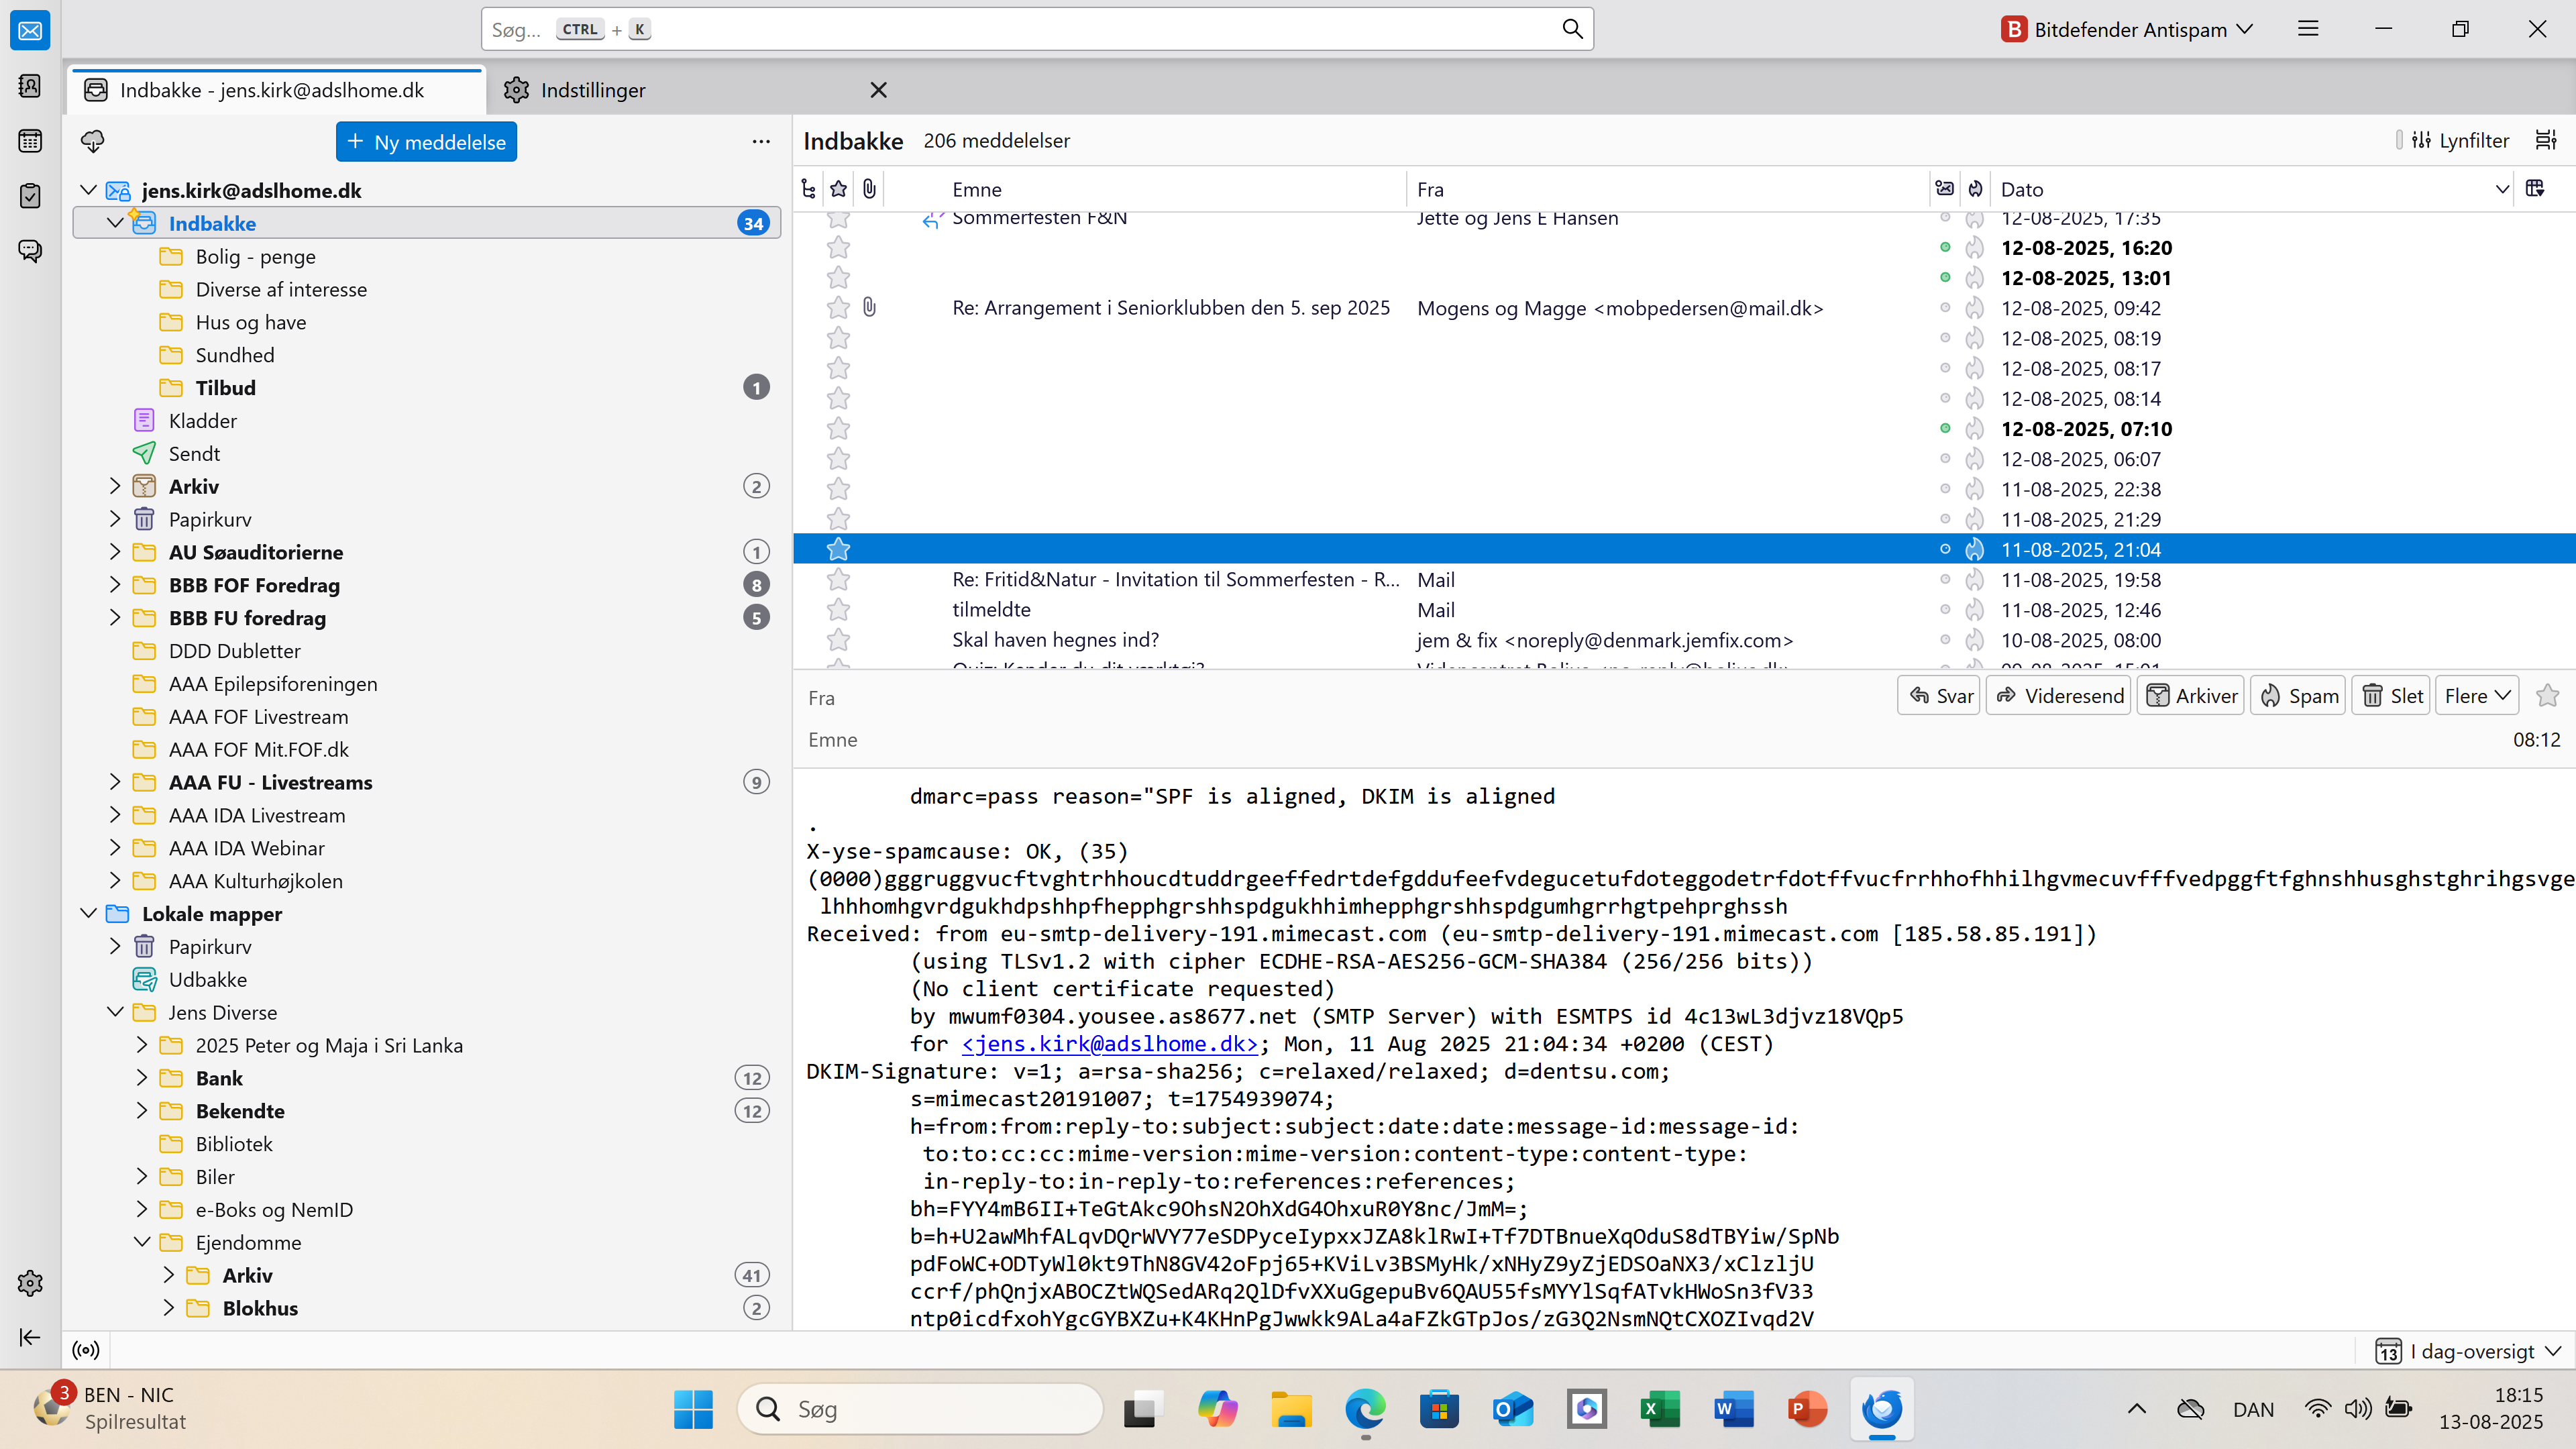Click the thread column header icon
The image size is (2576, 1449).
809,189
